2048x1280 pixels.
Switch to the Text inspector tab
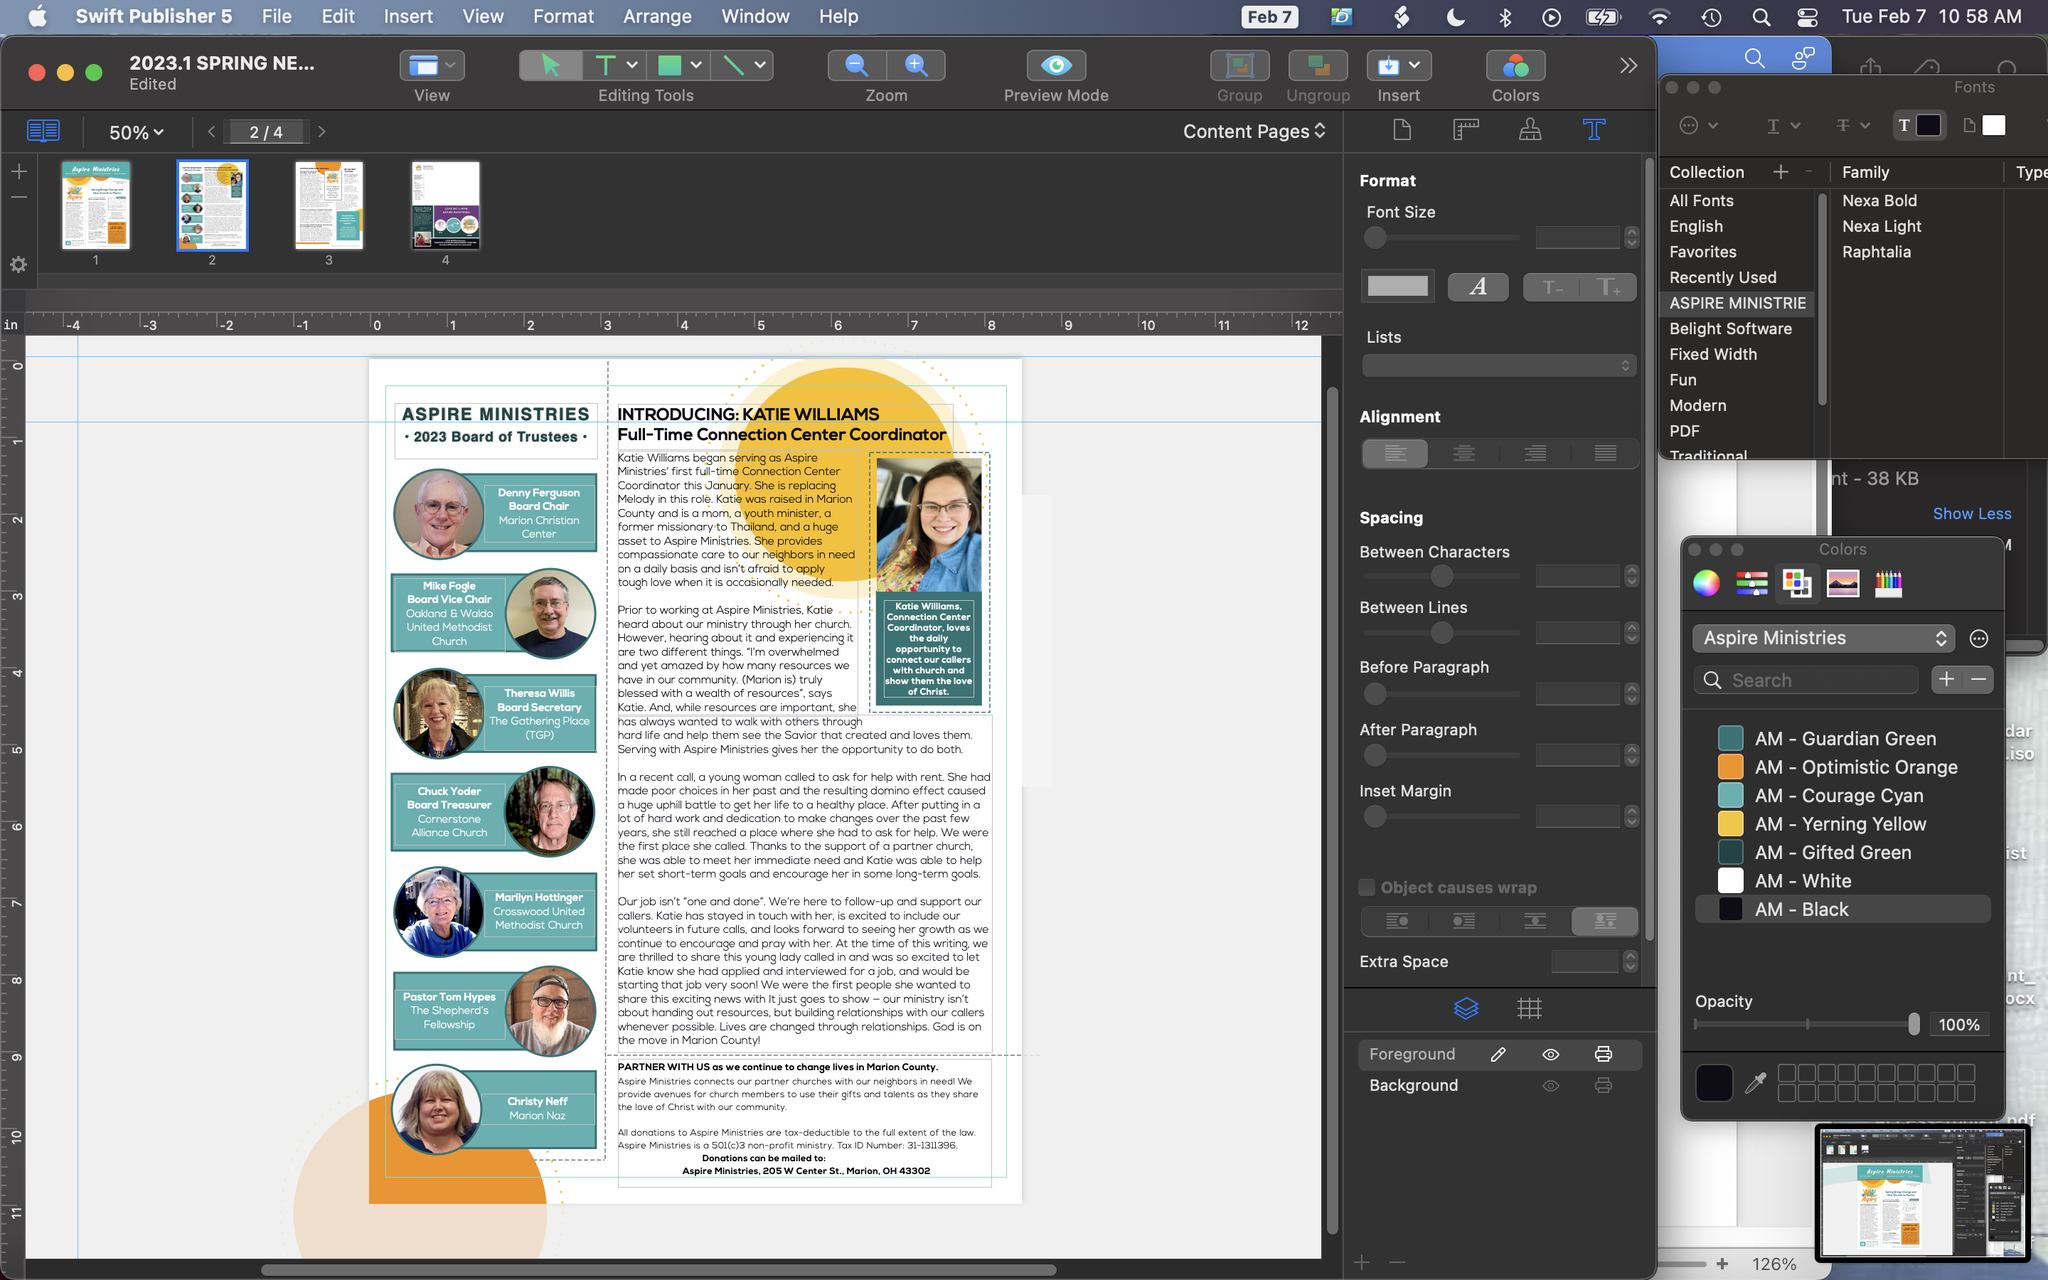[1593, 130]
